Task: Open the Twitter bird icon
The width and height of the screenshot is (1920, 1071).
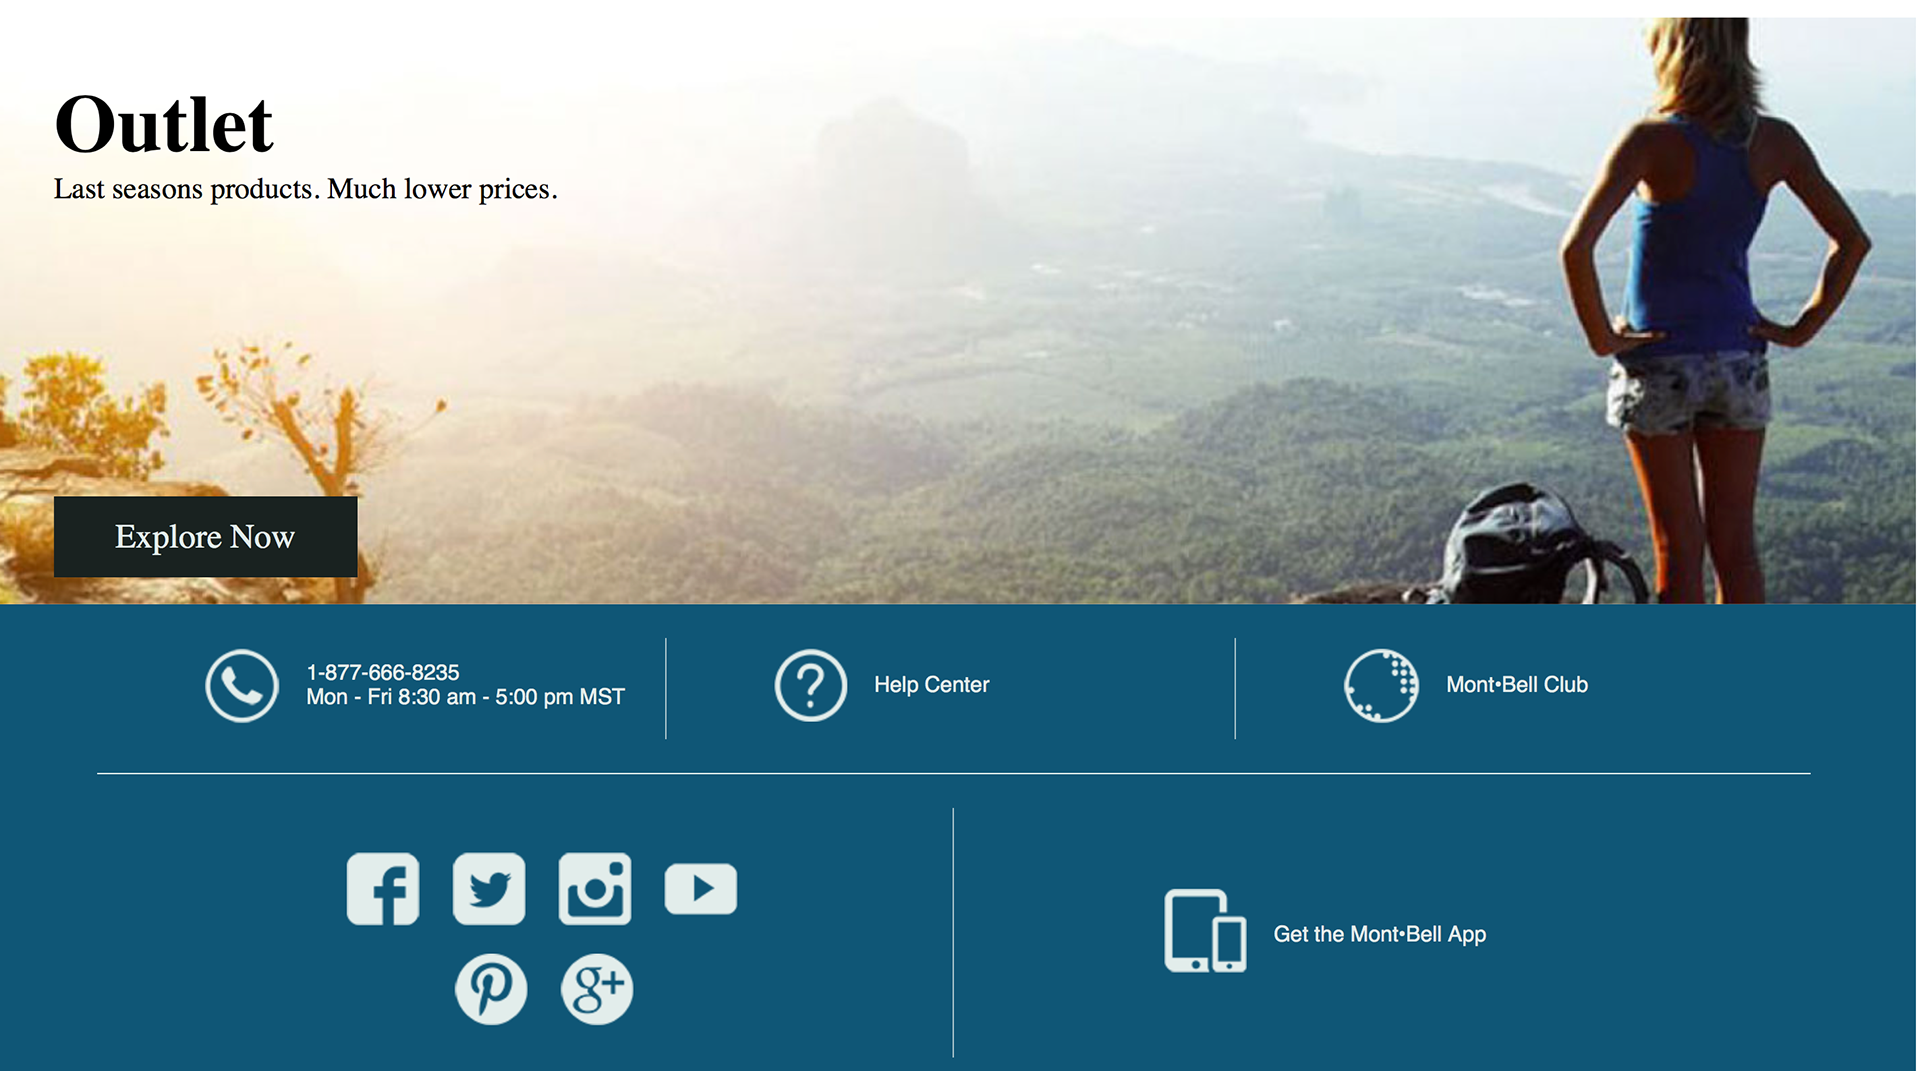Action: [x=489, y=889]
